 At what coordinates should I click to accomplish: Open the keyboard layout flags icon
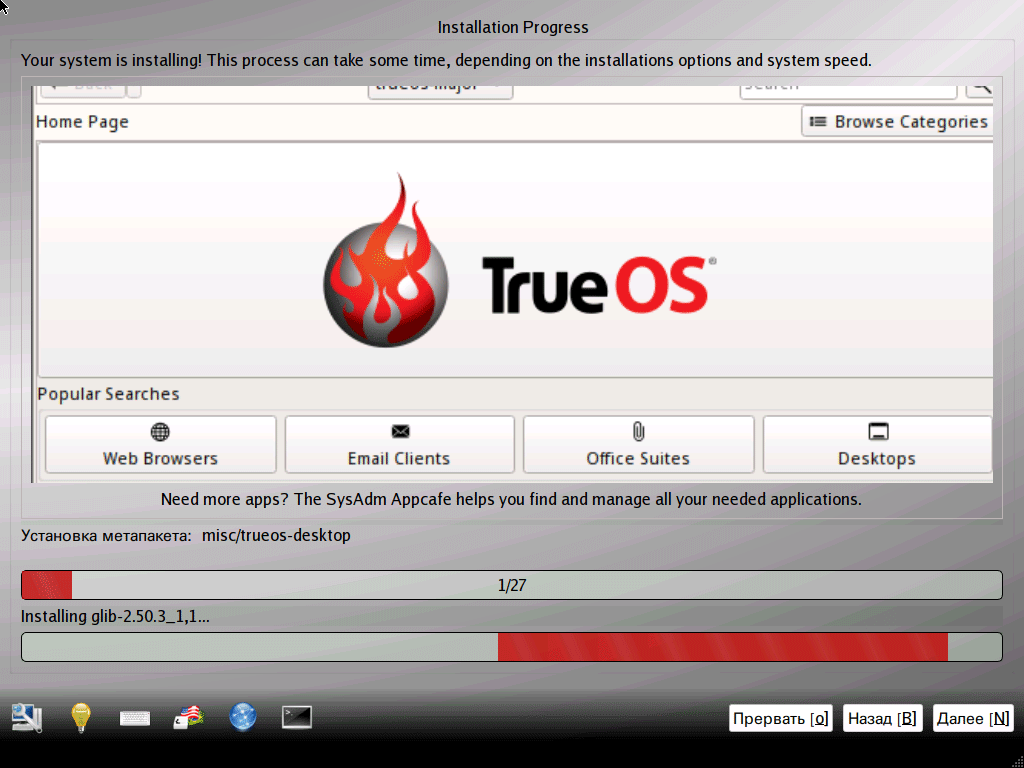click(189, 718)
